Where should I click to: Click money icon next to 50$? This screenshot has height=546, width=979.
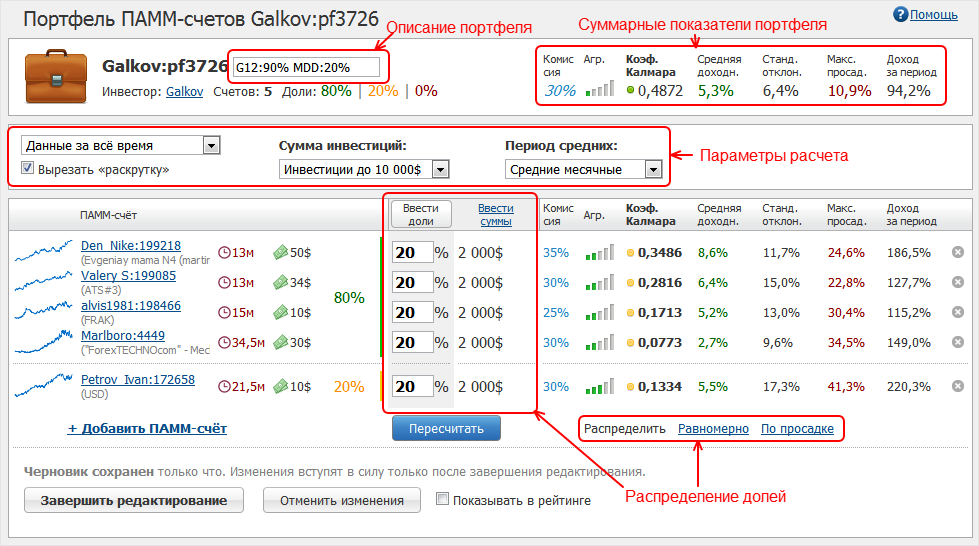pos(280,252)
